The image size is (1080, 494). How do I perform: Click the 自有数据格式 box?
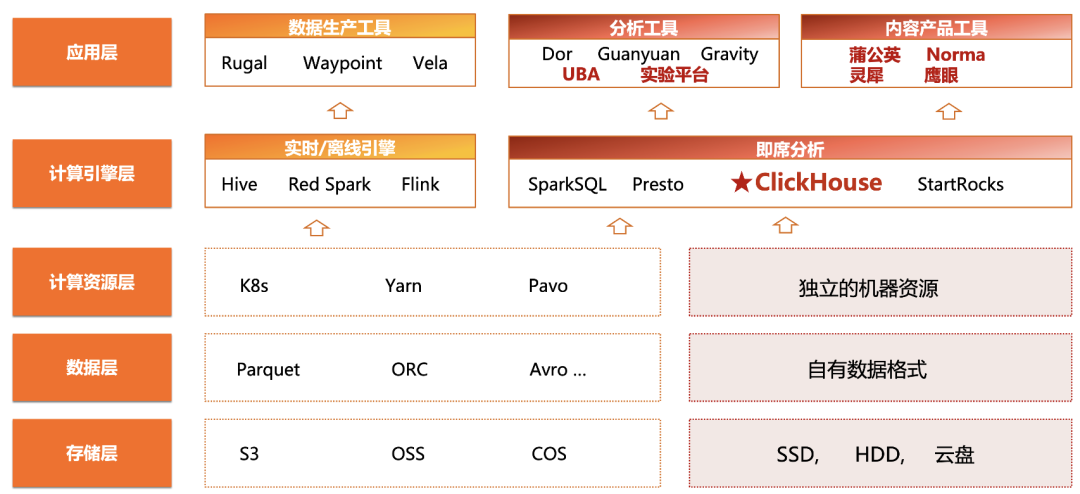tap(884, 368)
